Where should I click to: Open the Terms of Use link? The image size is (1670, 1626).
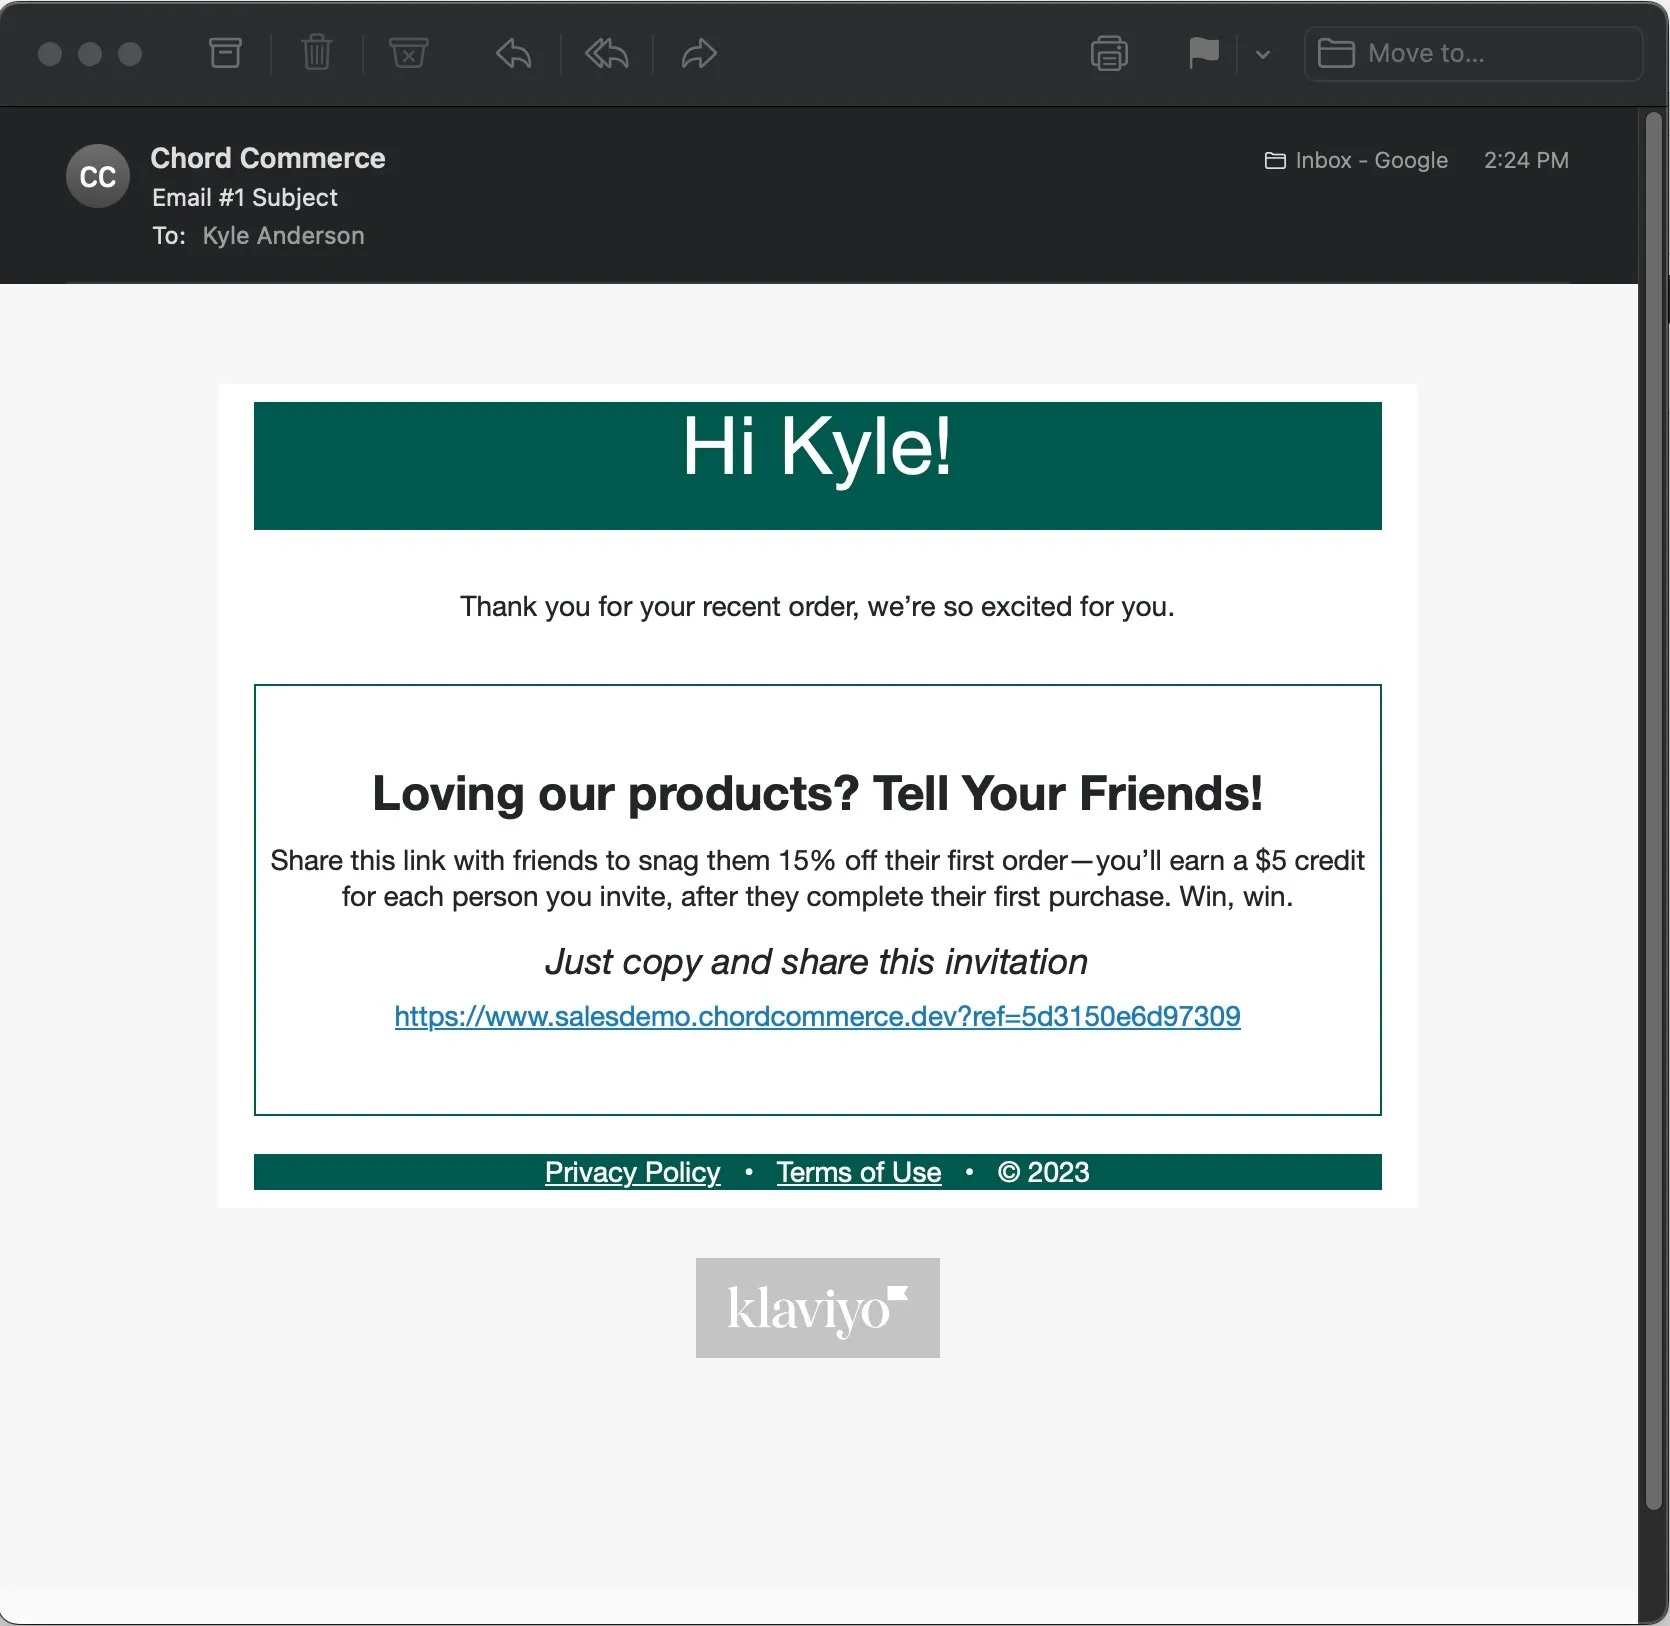pyautogui.click(x=859, y=1172)
